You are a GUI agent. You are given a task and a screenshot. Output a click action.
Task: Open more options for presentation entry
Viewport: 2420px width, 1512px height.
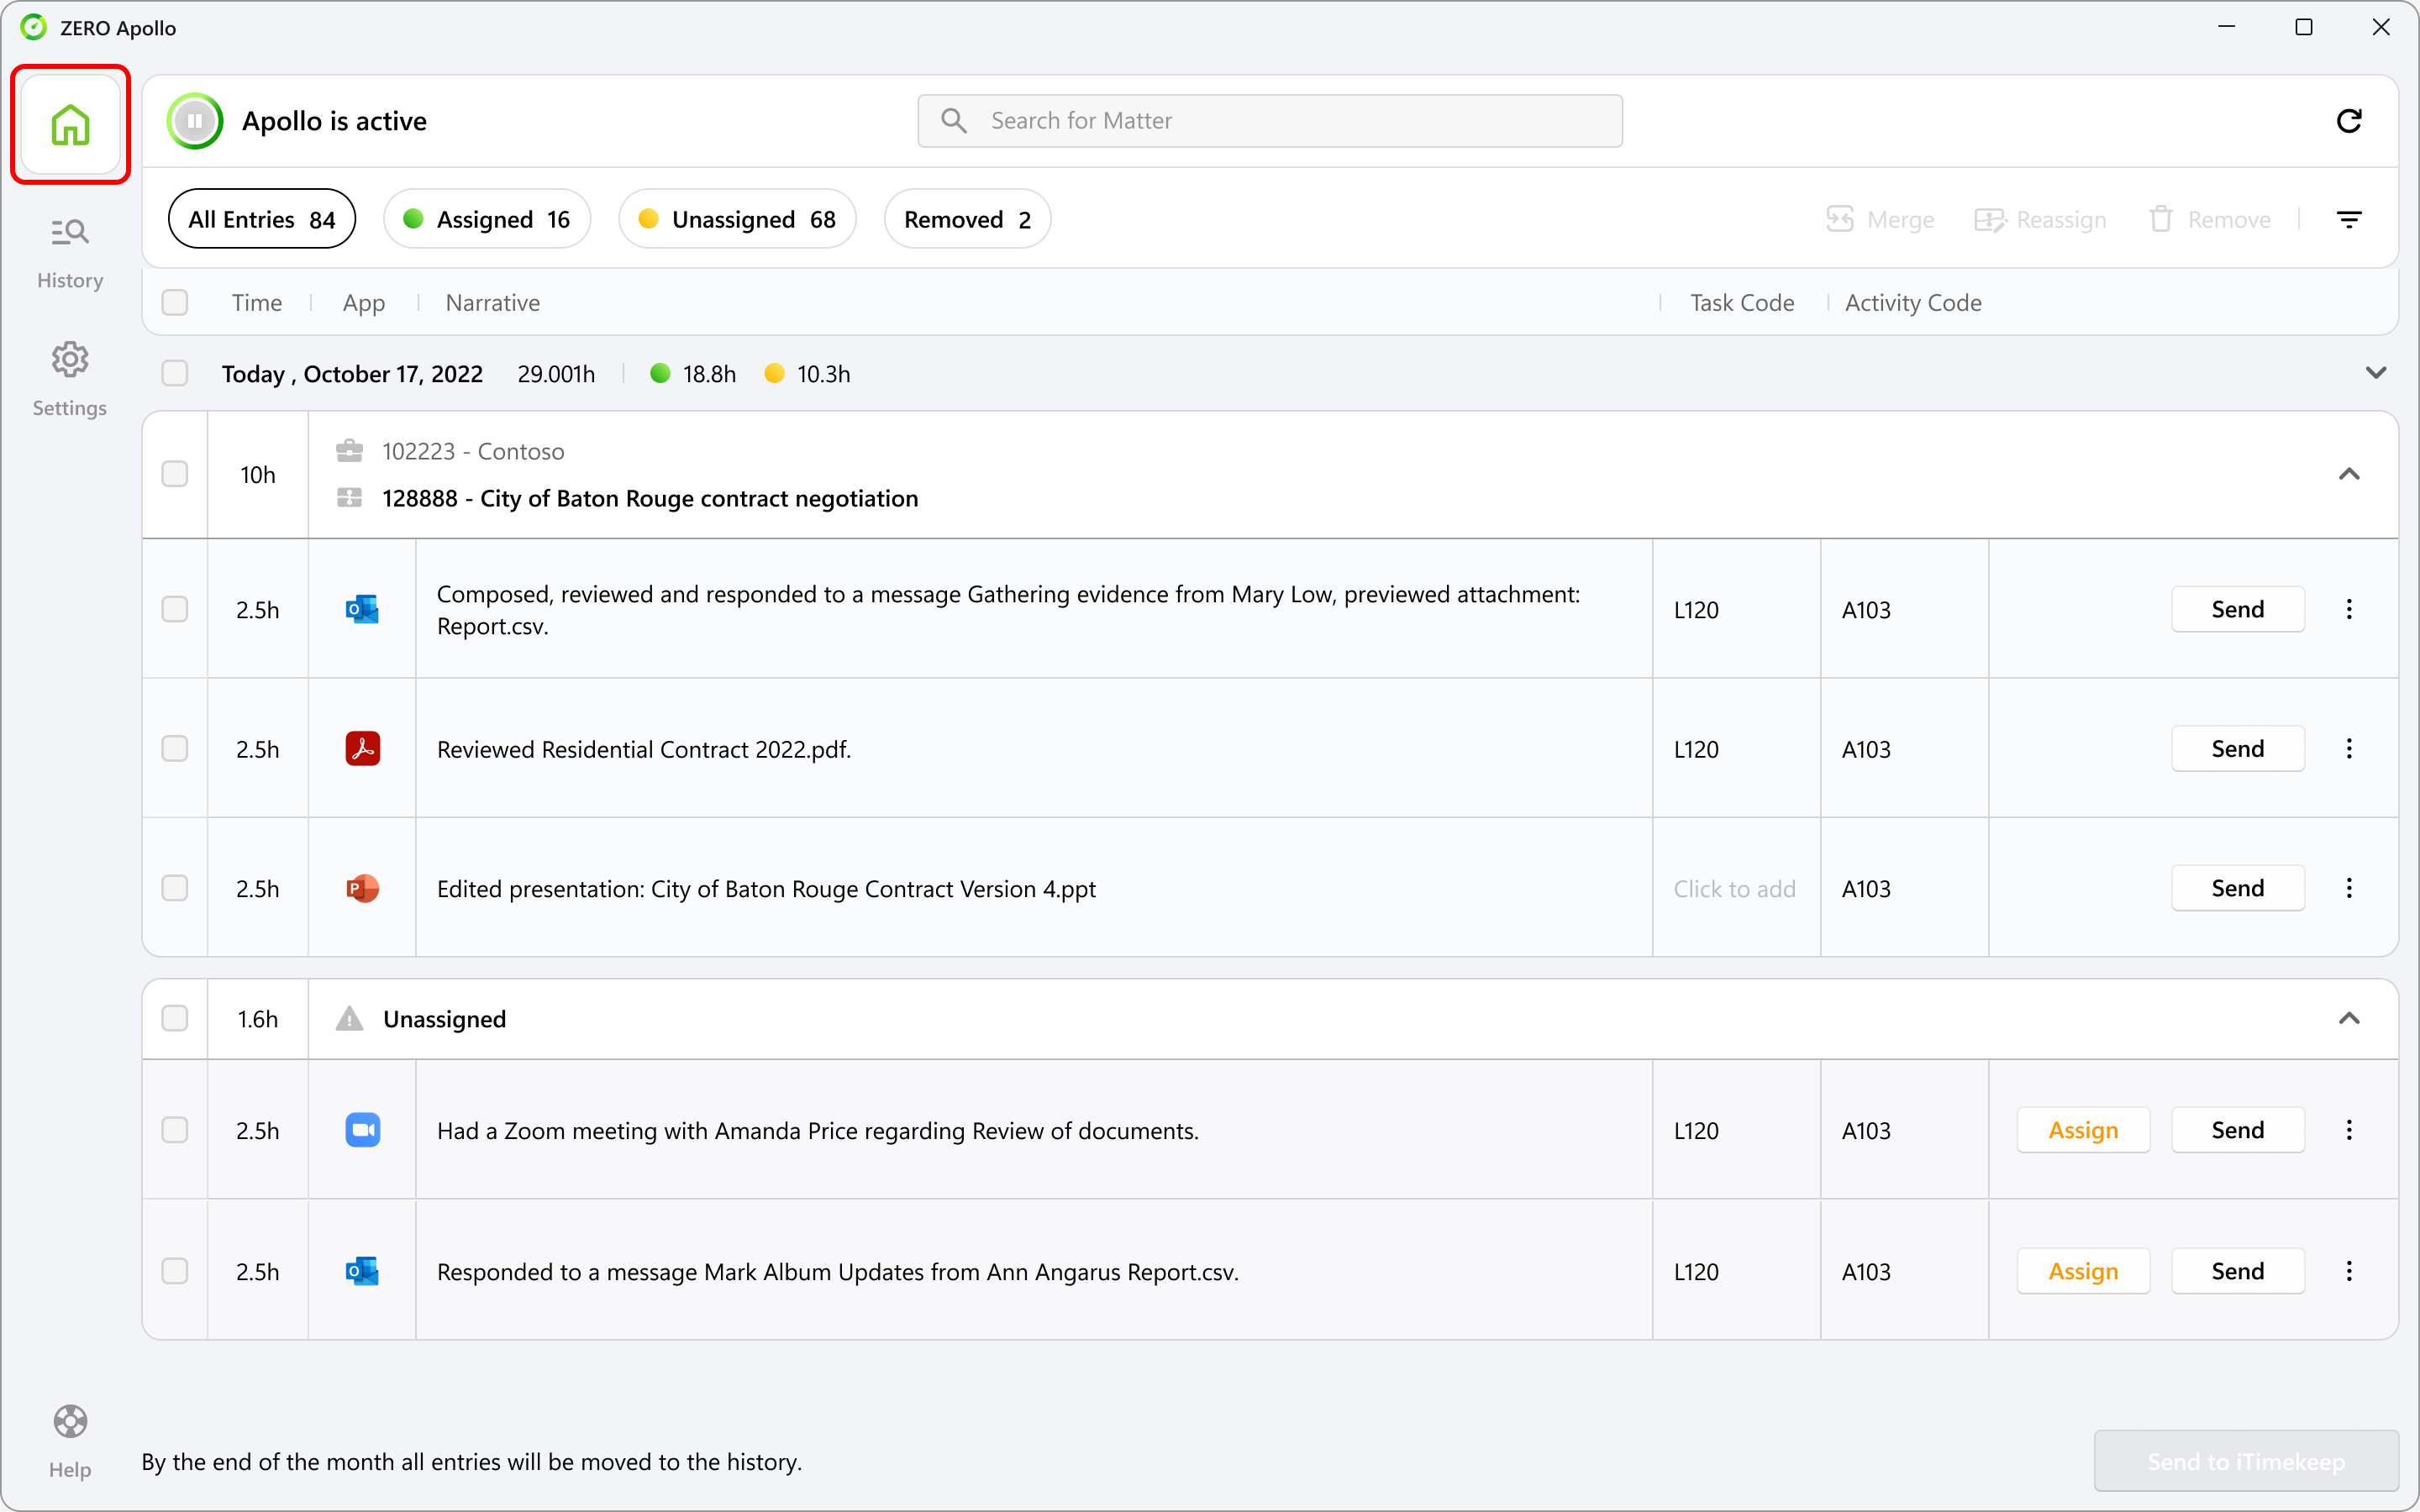click(x=2349, y=888)
